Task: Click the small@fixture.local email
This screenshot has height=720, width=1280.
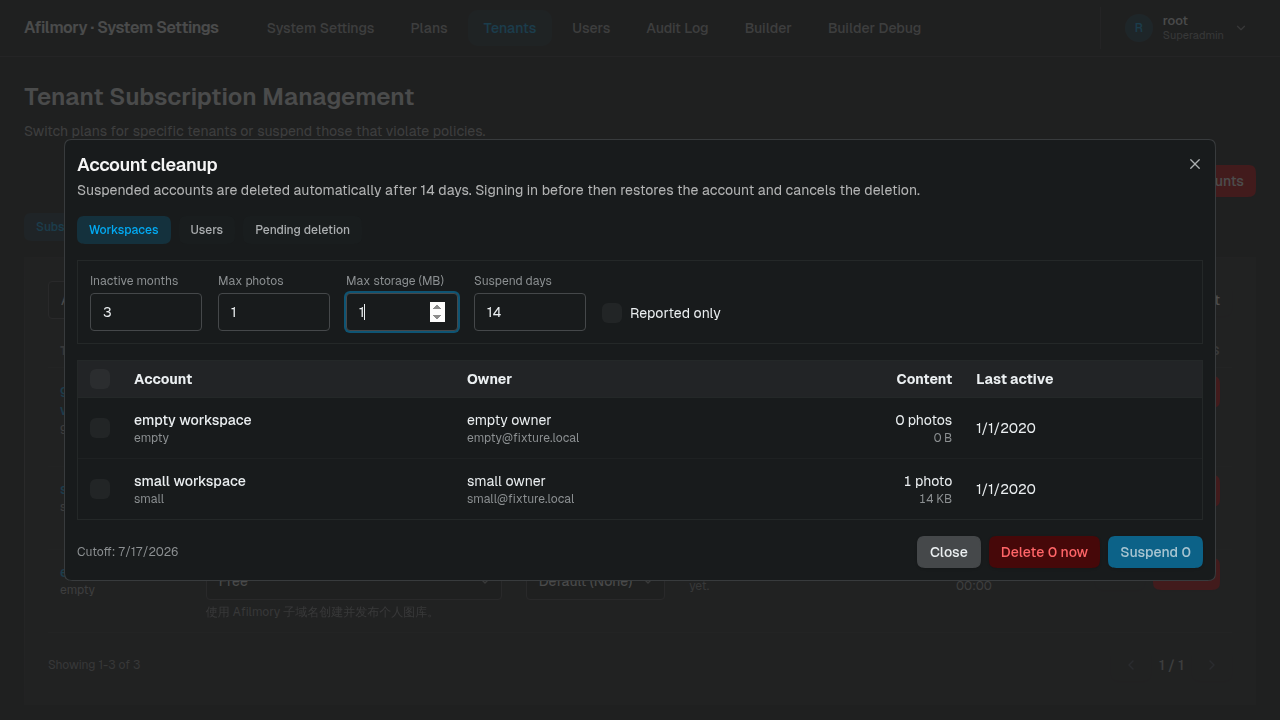Action: [521, 499]
